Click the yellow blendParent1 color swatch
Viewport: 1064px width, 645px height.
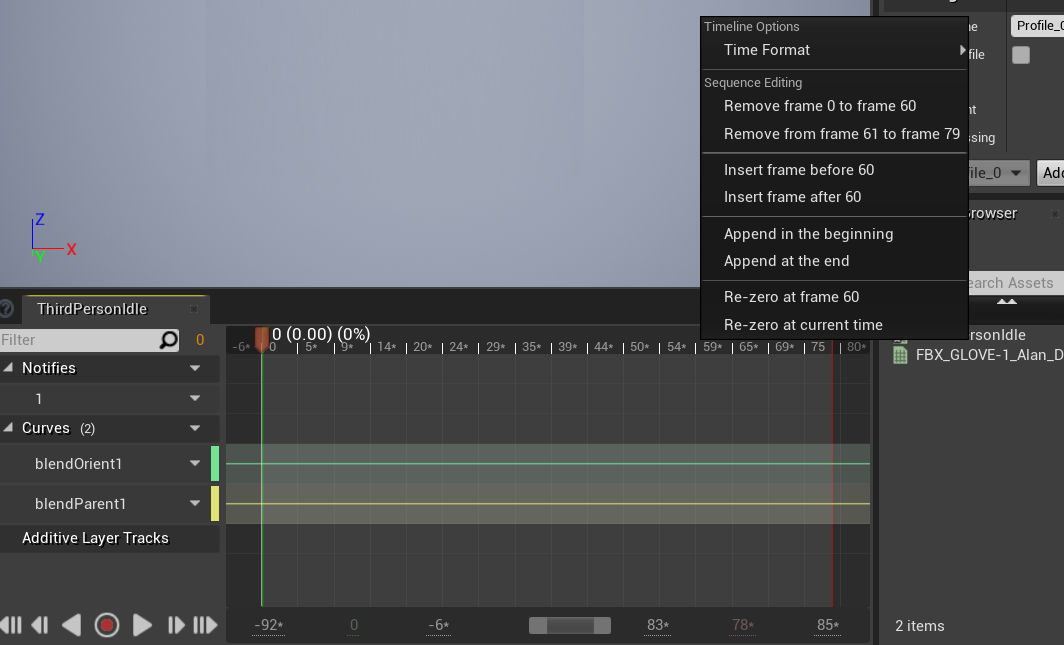214,503
